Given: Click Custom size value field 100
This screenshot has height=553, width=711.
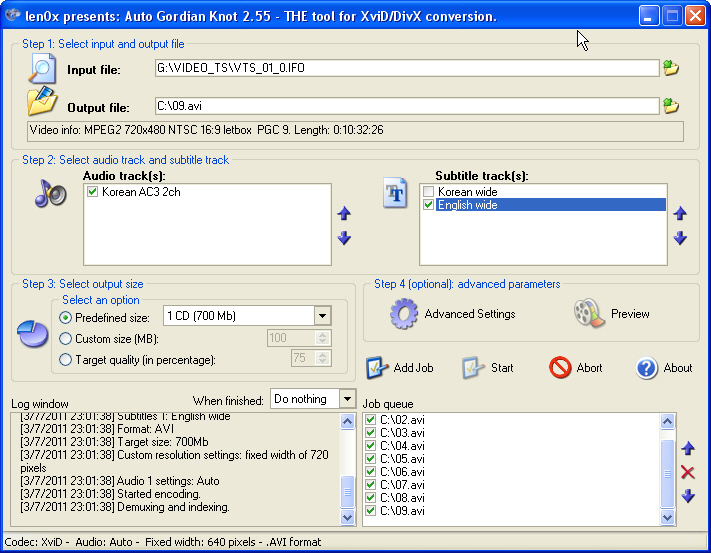Looking at the screenshot, I should click(291, 338).
